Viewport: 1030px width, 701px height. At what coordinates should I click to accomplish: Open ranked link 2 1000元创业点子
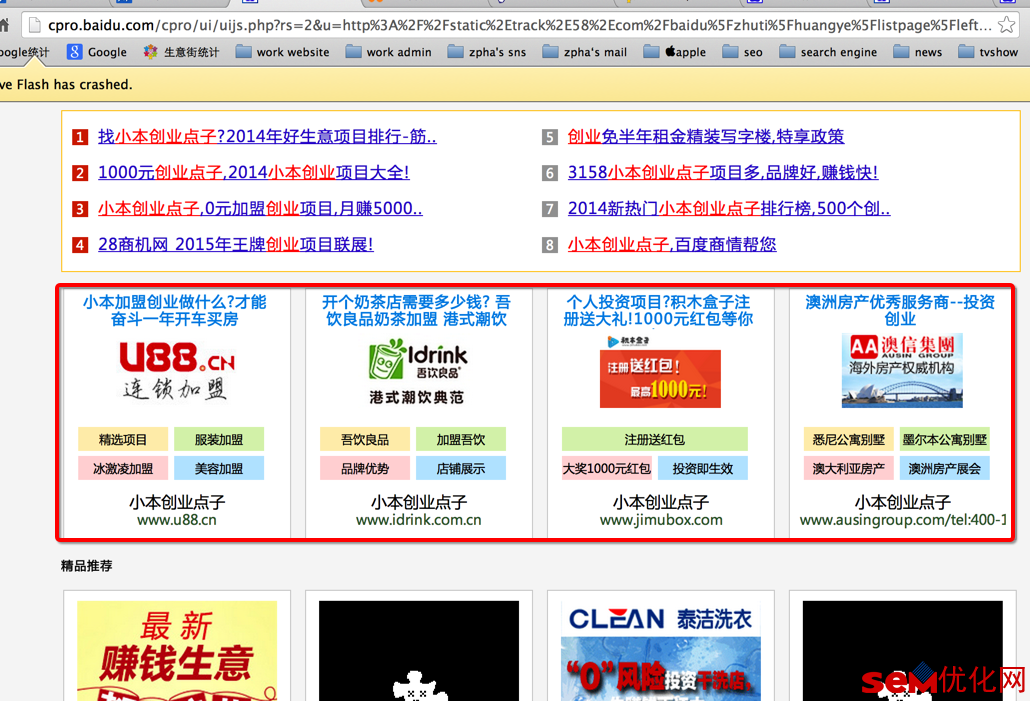coord(254,172)
